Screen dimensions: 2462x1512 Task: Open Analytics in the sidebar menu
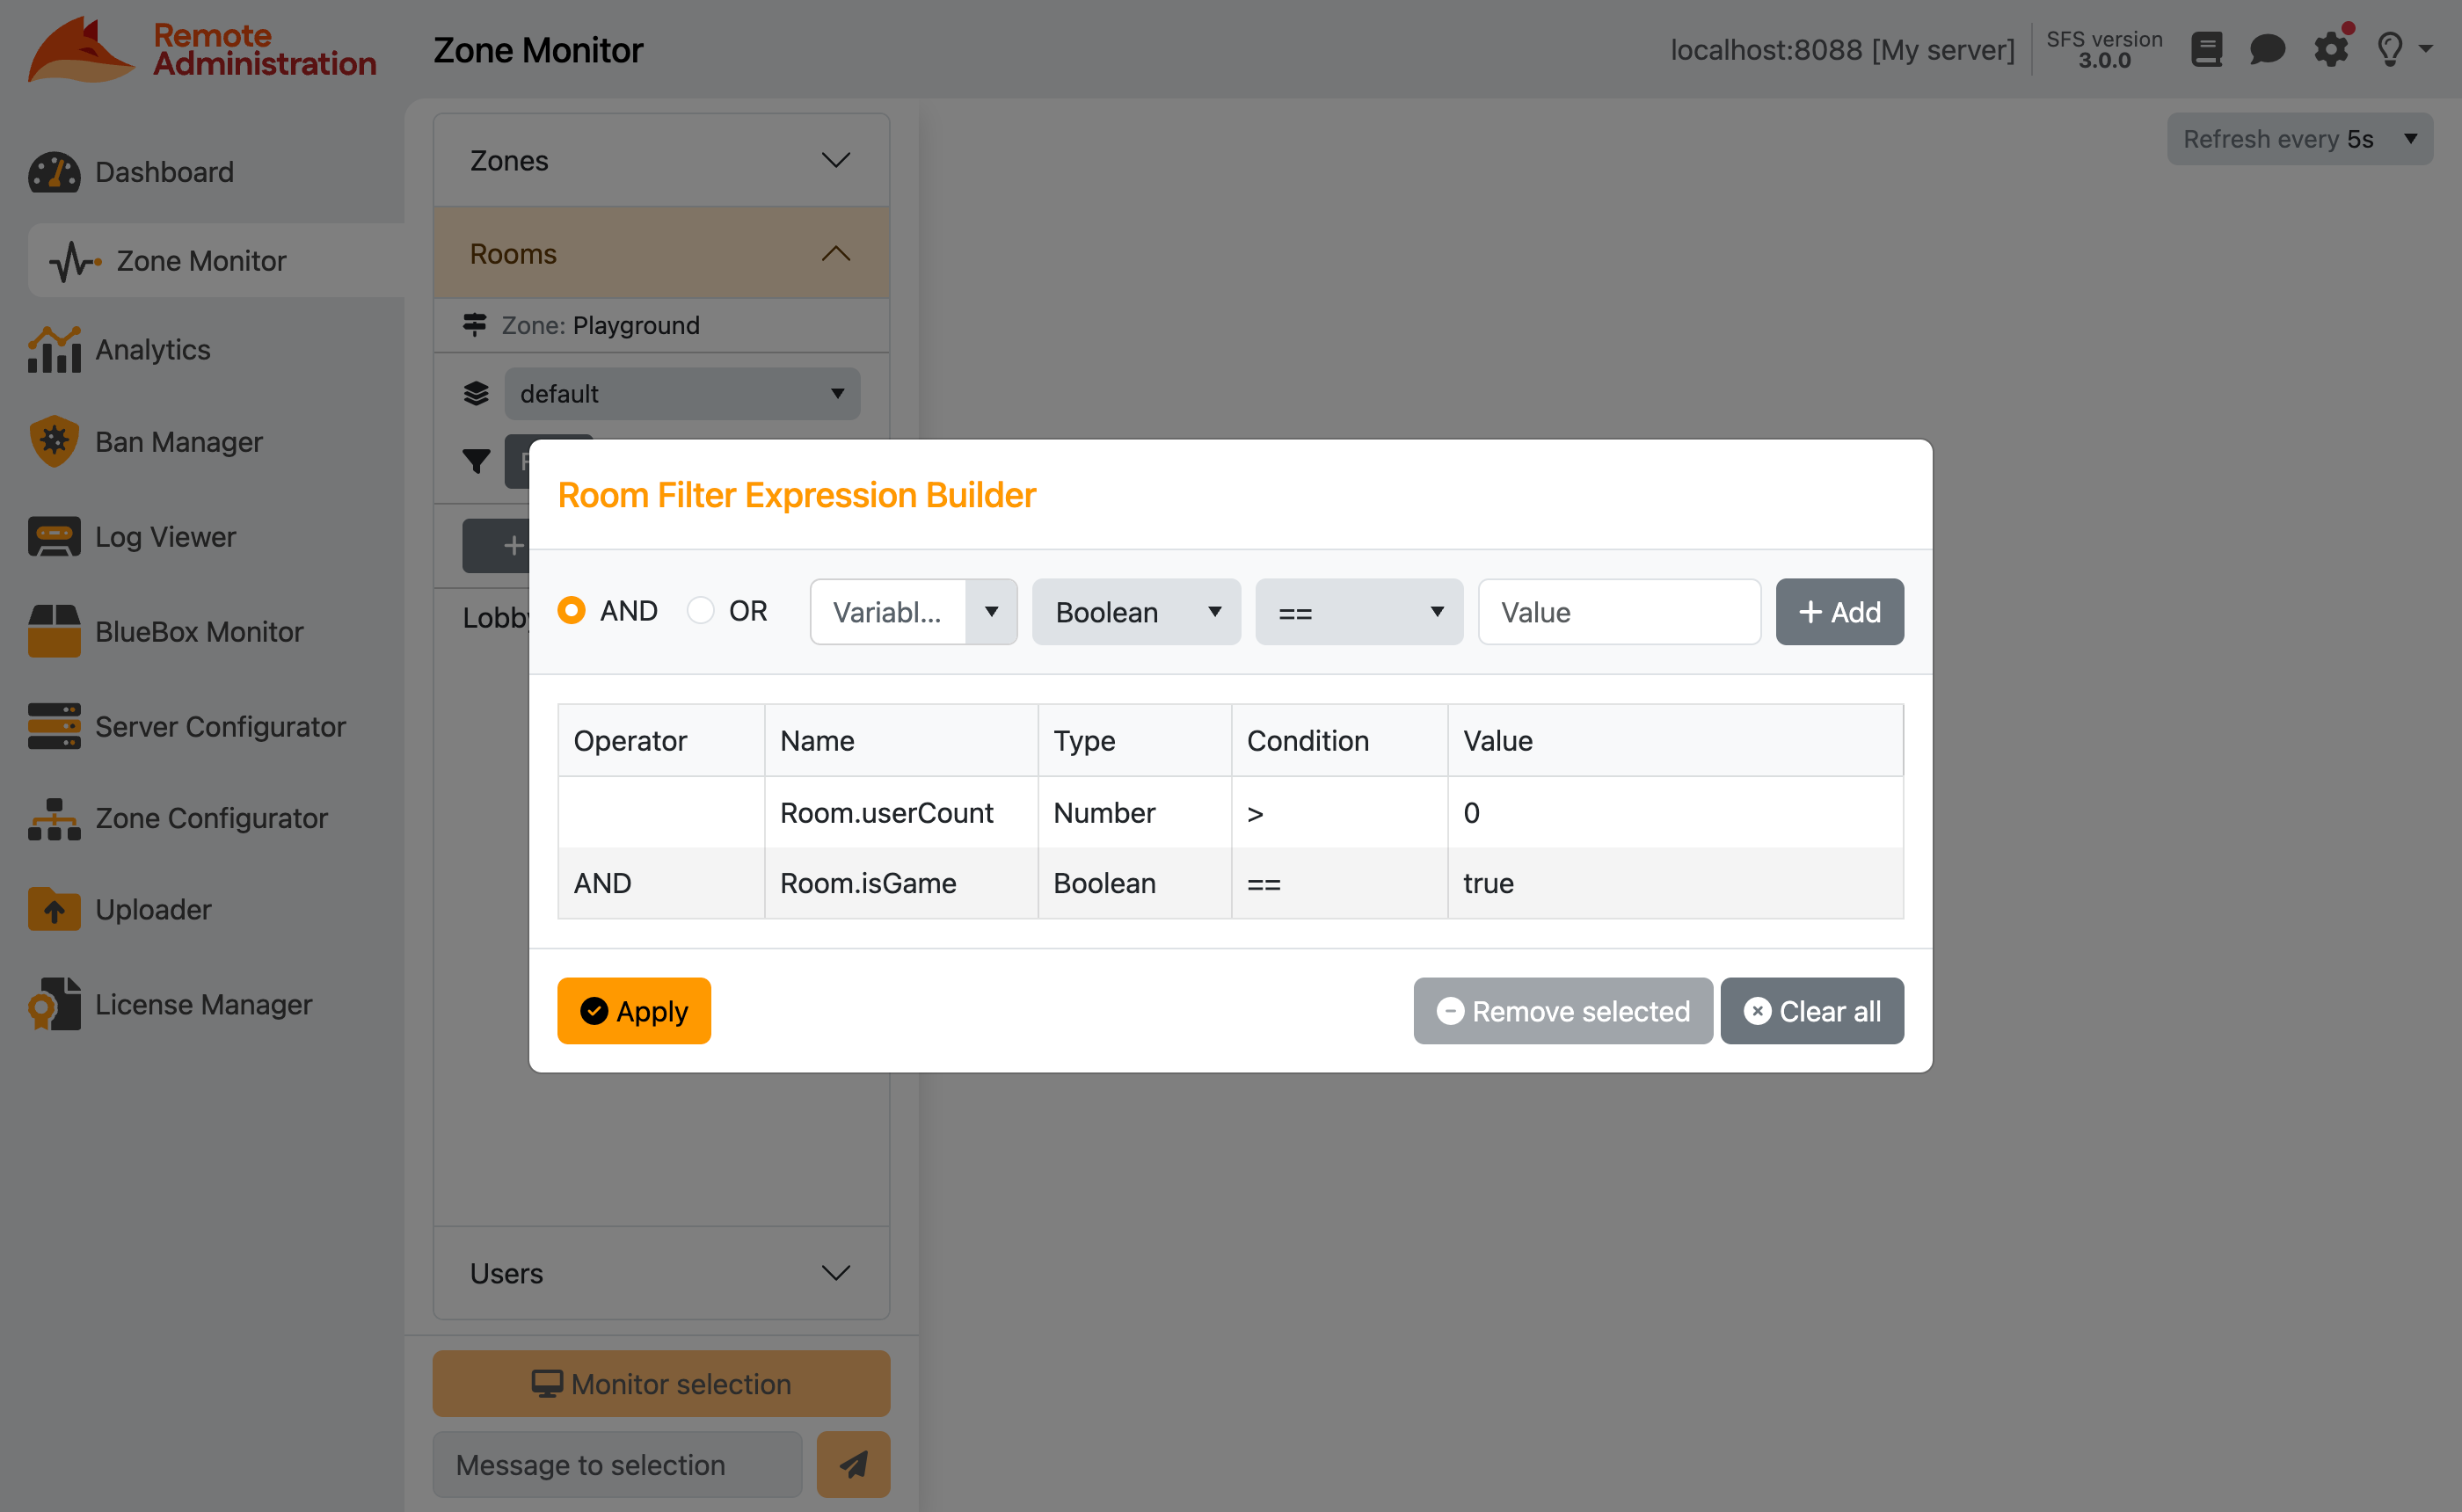[152, 350]
